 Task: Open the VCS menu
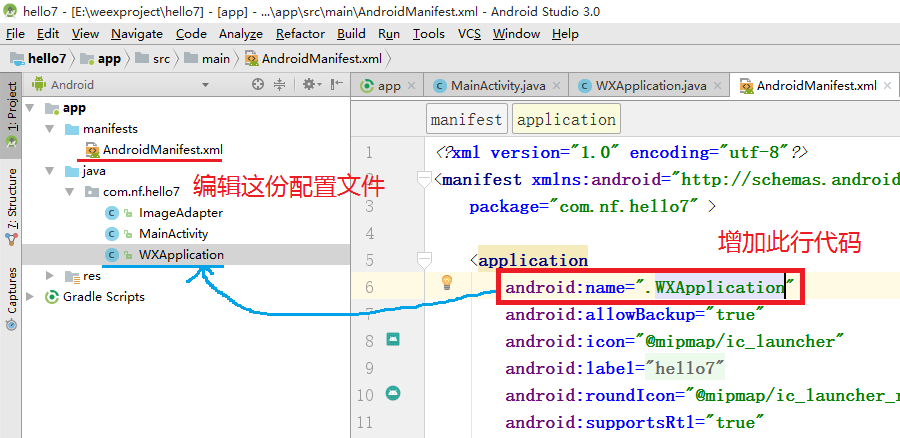click(470, 34)
